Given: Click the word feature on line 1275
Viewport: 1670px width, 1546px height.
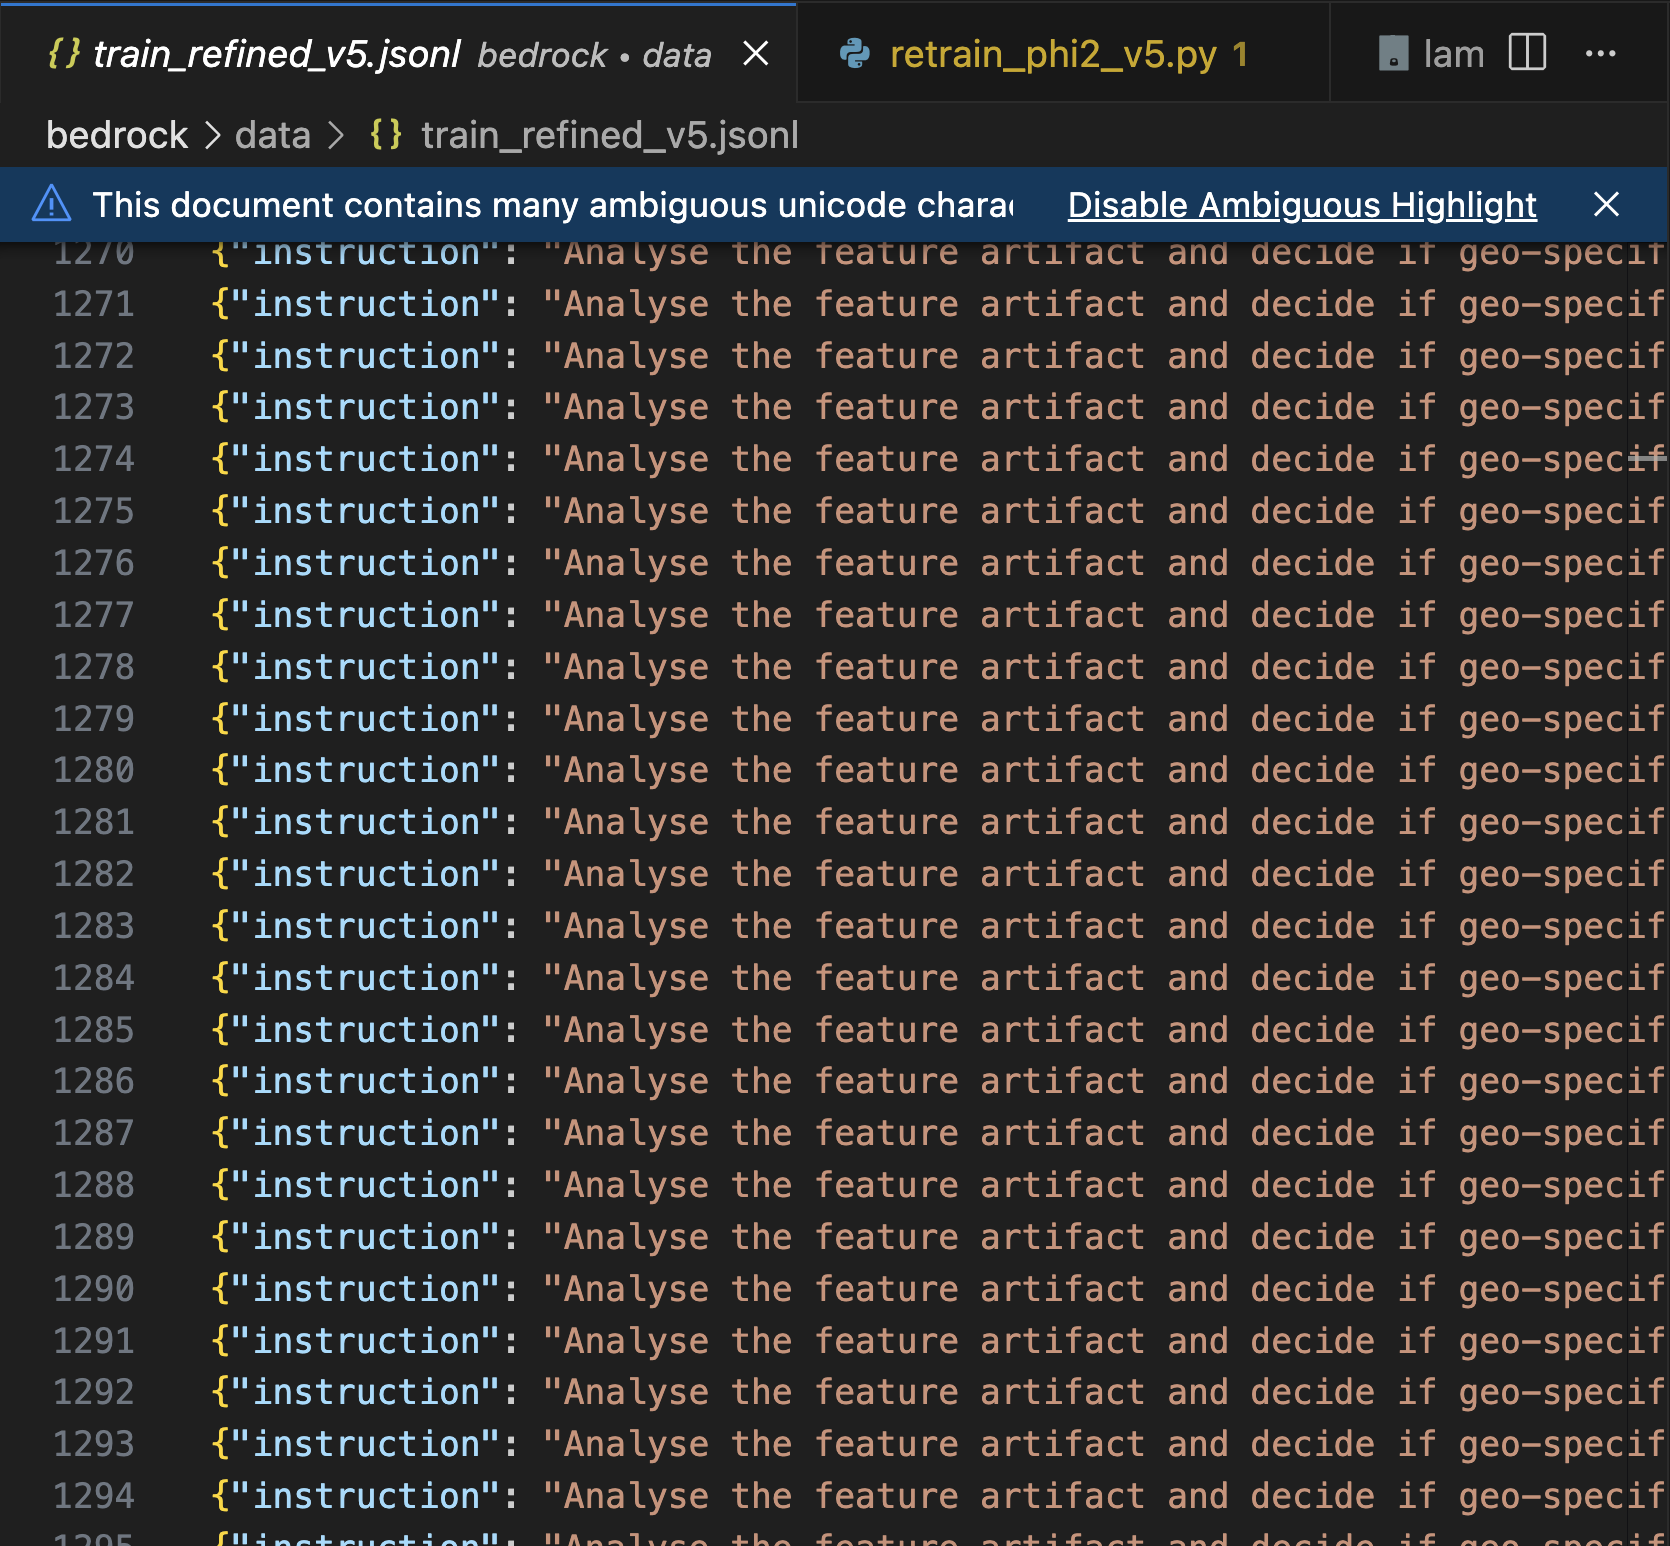Looking at the screenshot, I should [x=886, y=511].
